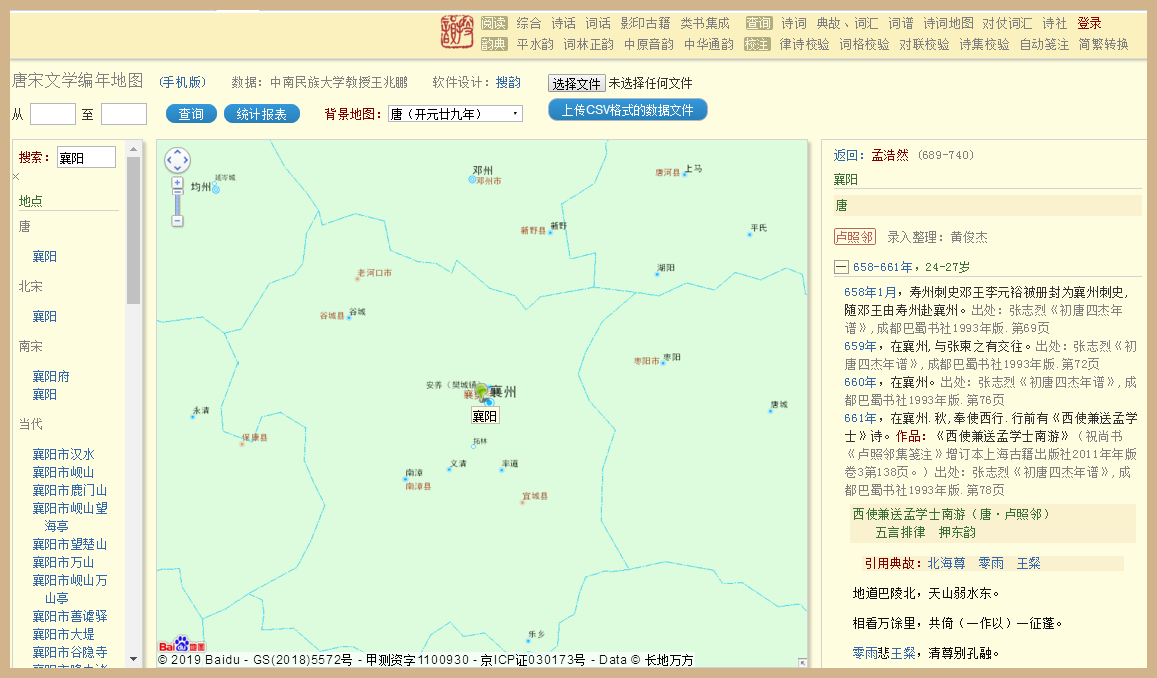The width and height of the screenshot is (1157, 678).
Task: Click the zoom in plus icon on map
Action: click(x=177, y=183)
